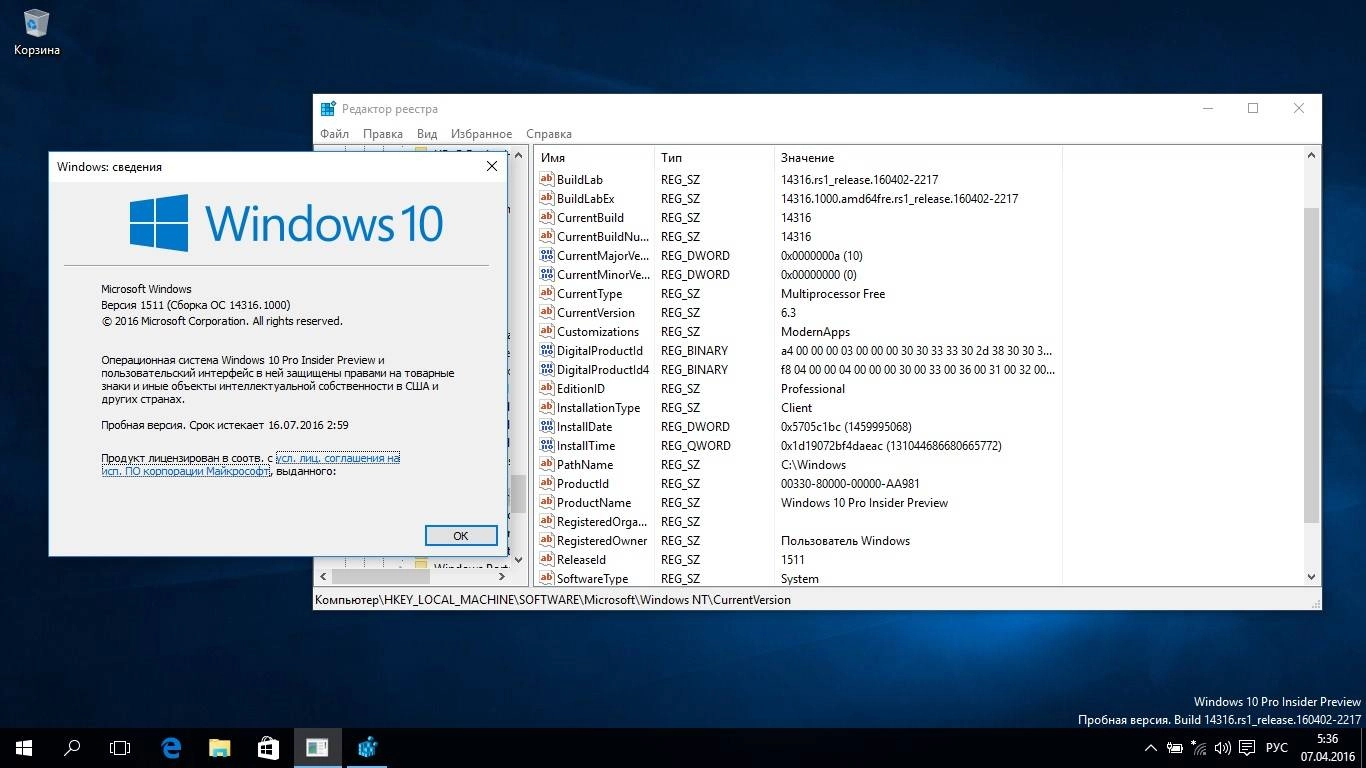Click the '00330-80000-00000-AA981' data cell
This screenshot has width=1366, height=768.
point(850,483)
